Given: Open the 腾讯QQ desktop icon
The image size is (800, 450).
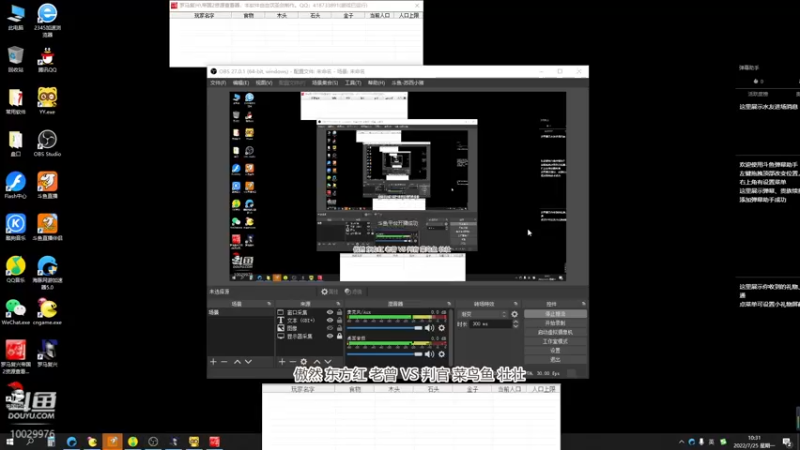Looking at the screenshot, I should (47, 59).
